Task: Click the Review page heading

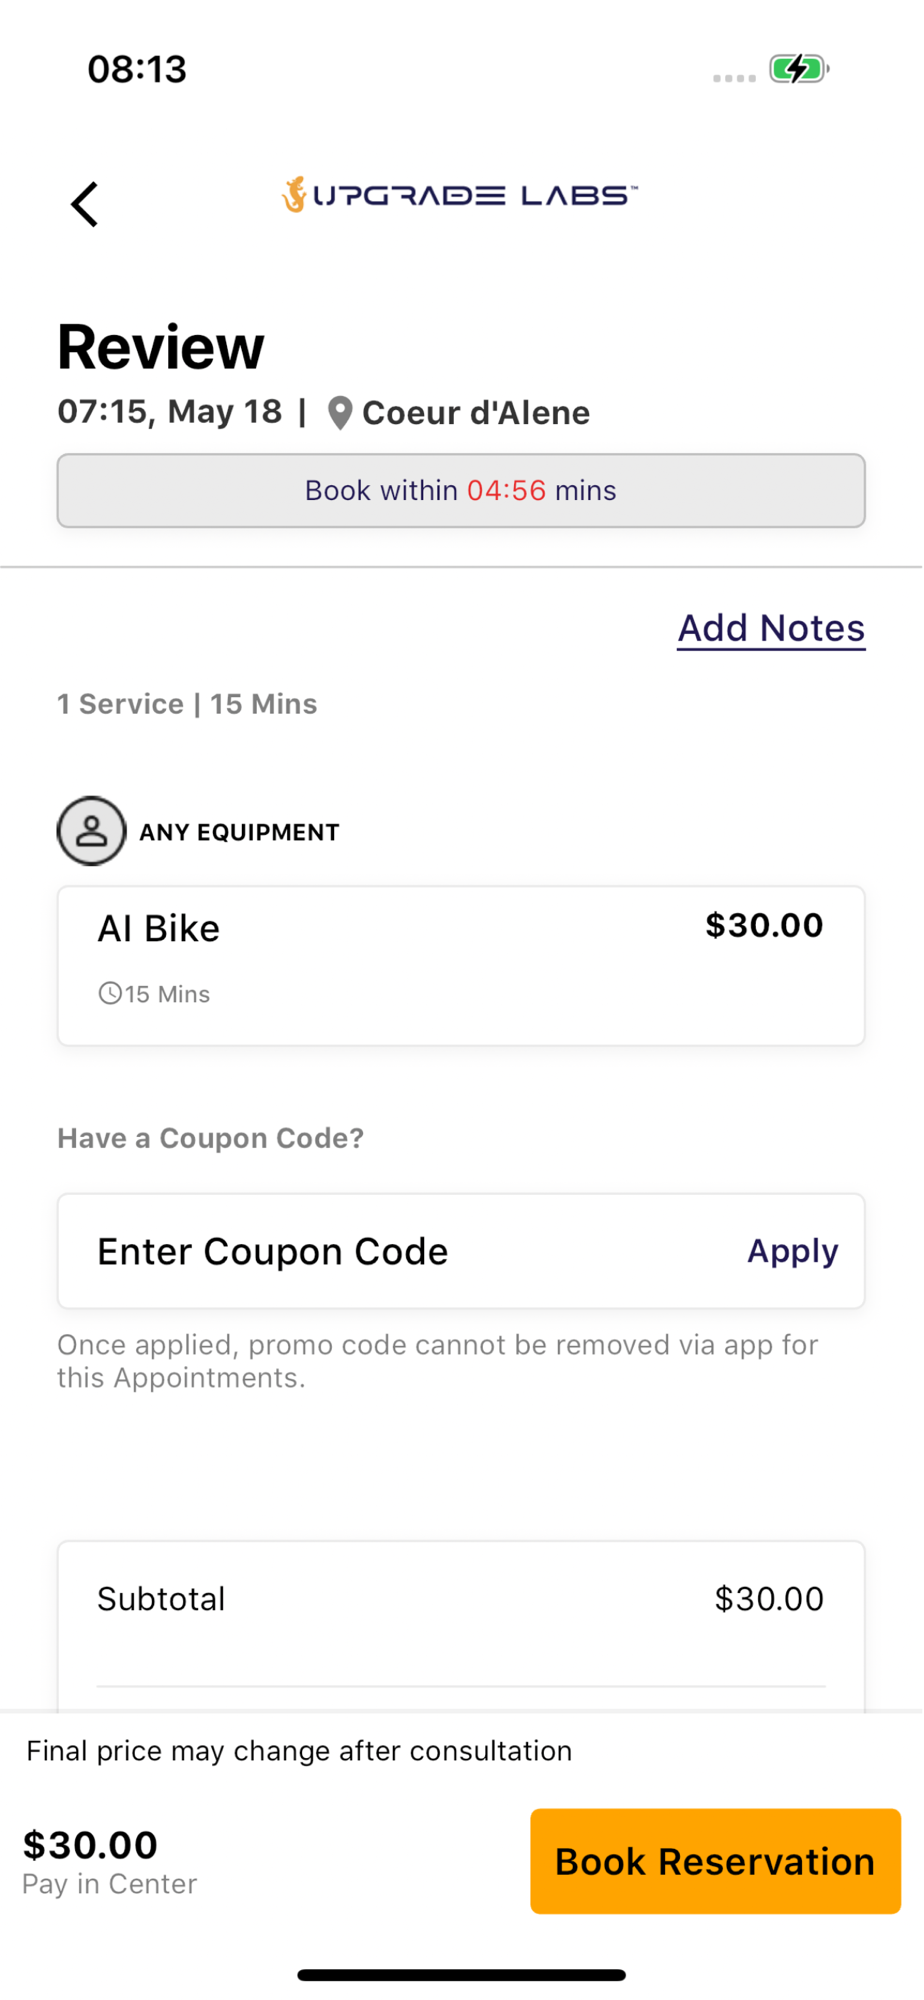Action: pos(161,347)
